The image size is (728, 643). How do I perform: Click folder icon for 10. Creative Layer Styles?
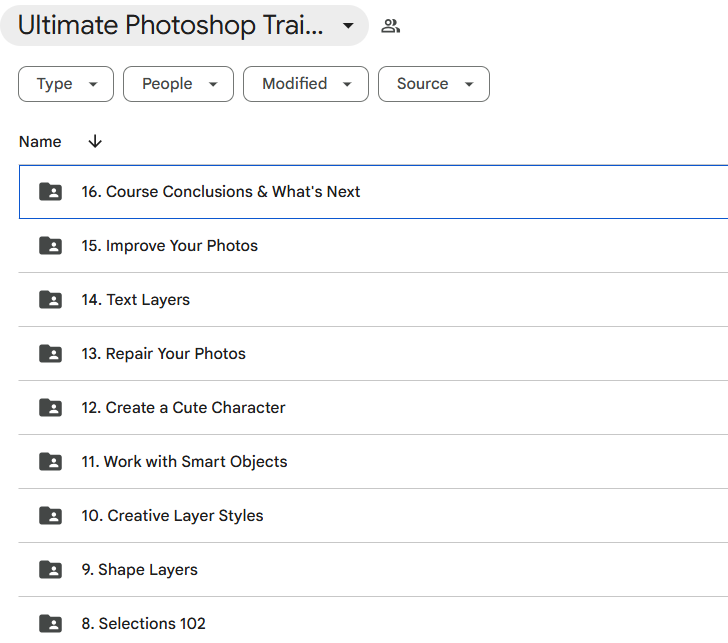coord(51,515)
